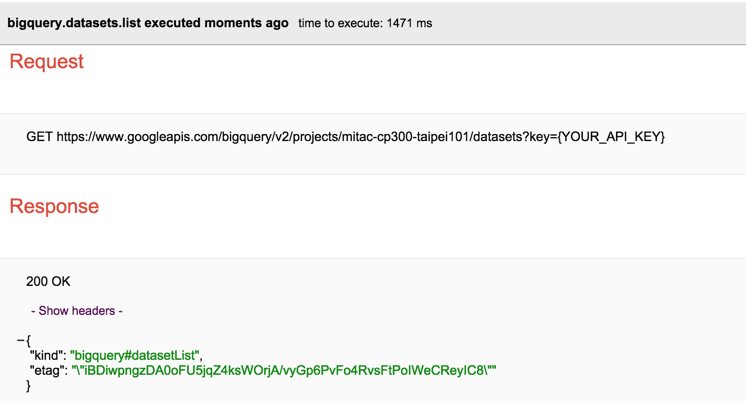Click the long etag value string
Screen dimensions: 746x403
click(284, 370)
